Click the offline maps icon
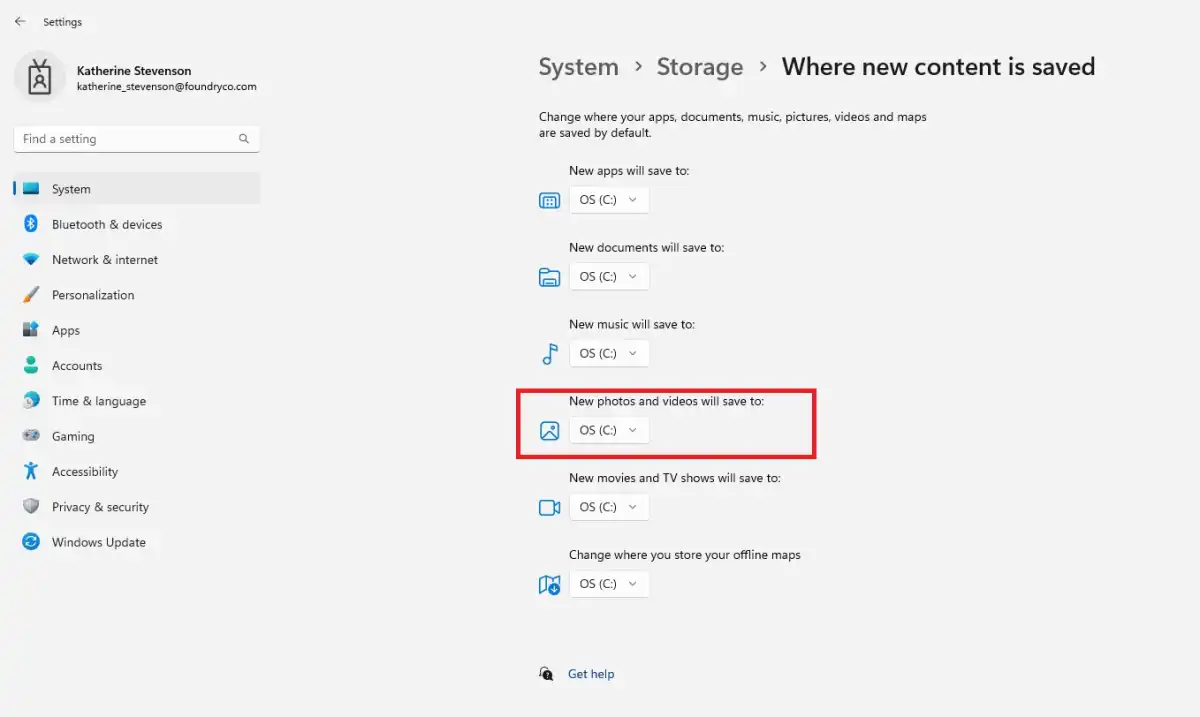Image resolution: width=1200 pixels, height=717 pixels. click(x=549, y=584)
